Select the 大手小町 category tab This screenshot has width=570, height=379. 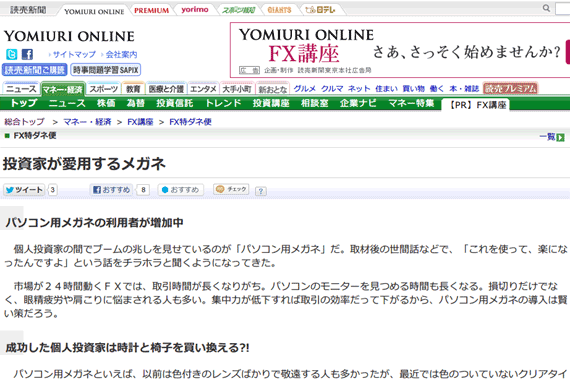pos(237,89)
